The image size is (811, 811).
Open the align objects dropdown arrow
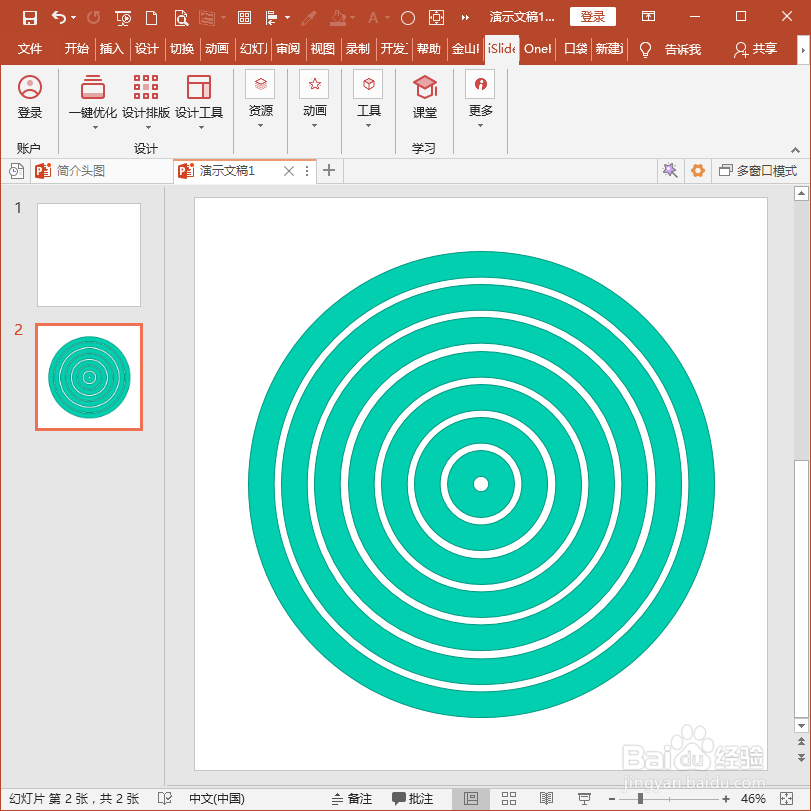click(288, 18)
